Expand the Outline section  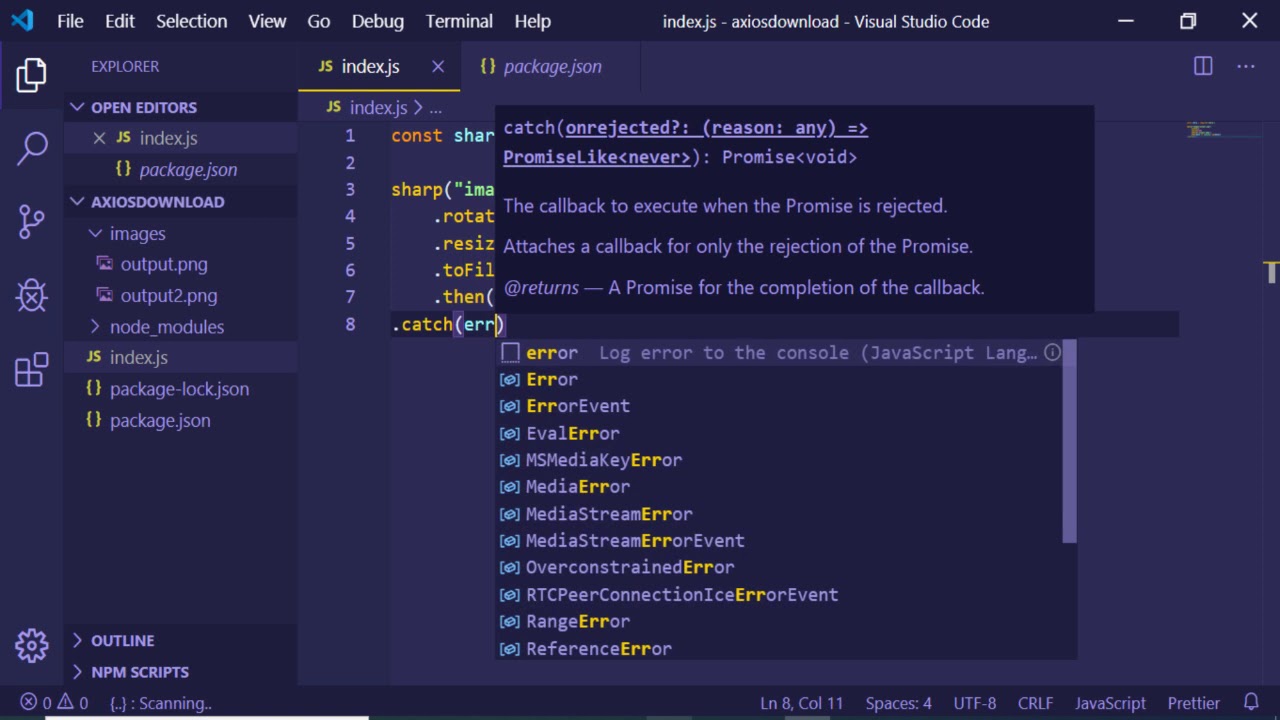tap(122, 640)
